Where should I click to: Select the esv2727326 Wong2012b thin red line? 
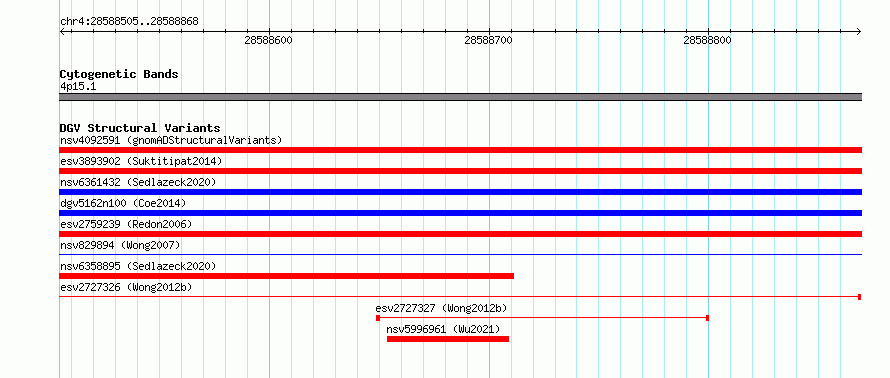pyautogui.click(x=460, y=296)
